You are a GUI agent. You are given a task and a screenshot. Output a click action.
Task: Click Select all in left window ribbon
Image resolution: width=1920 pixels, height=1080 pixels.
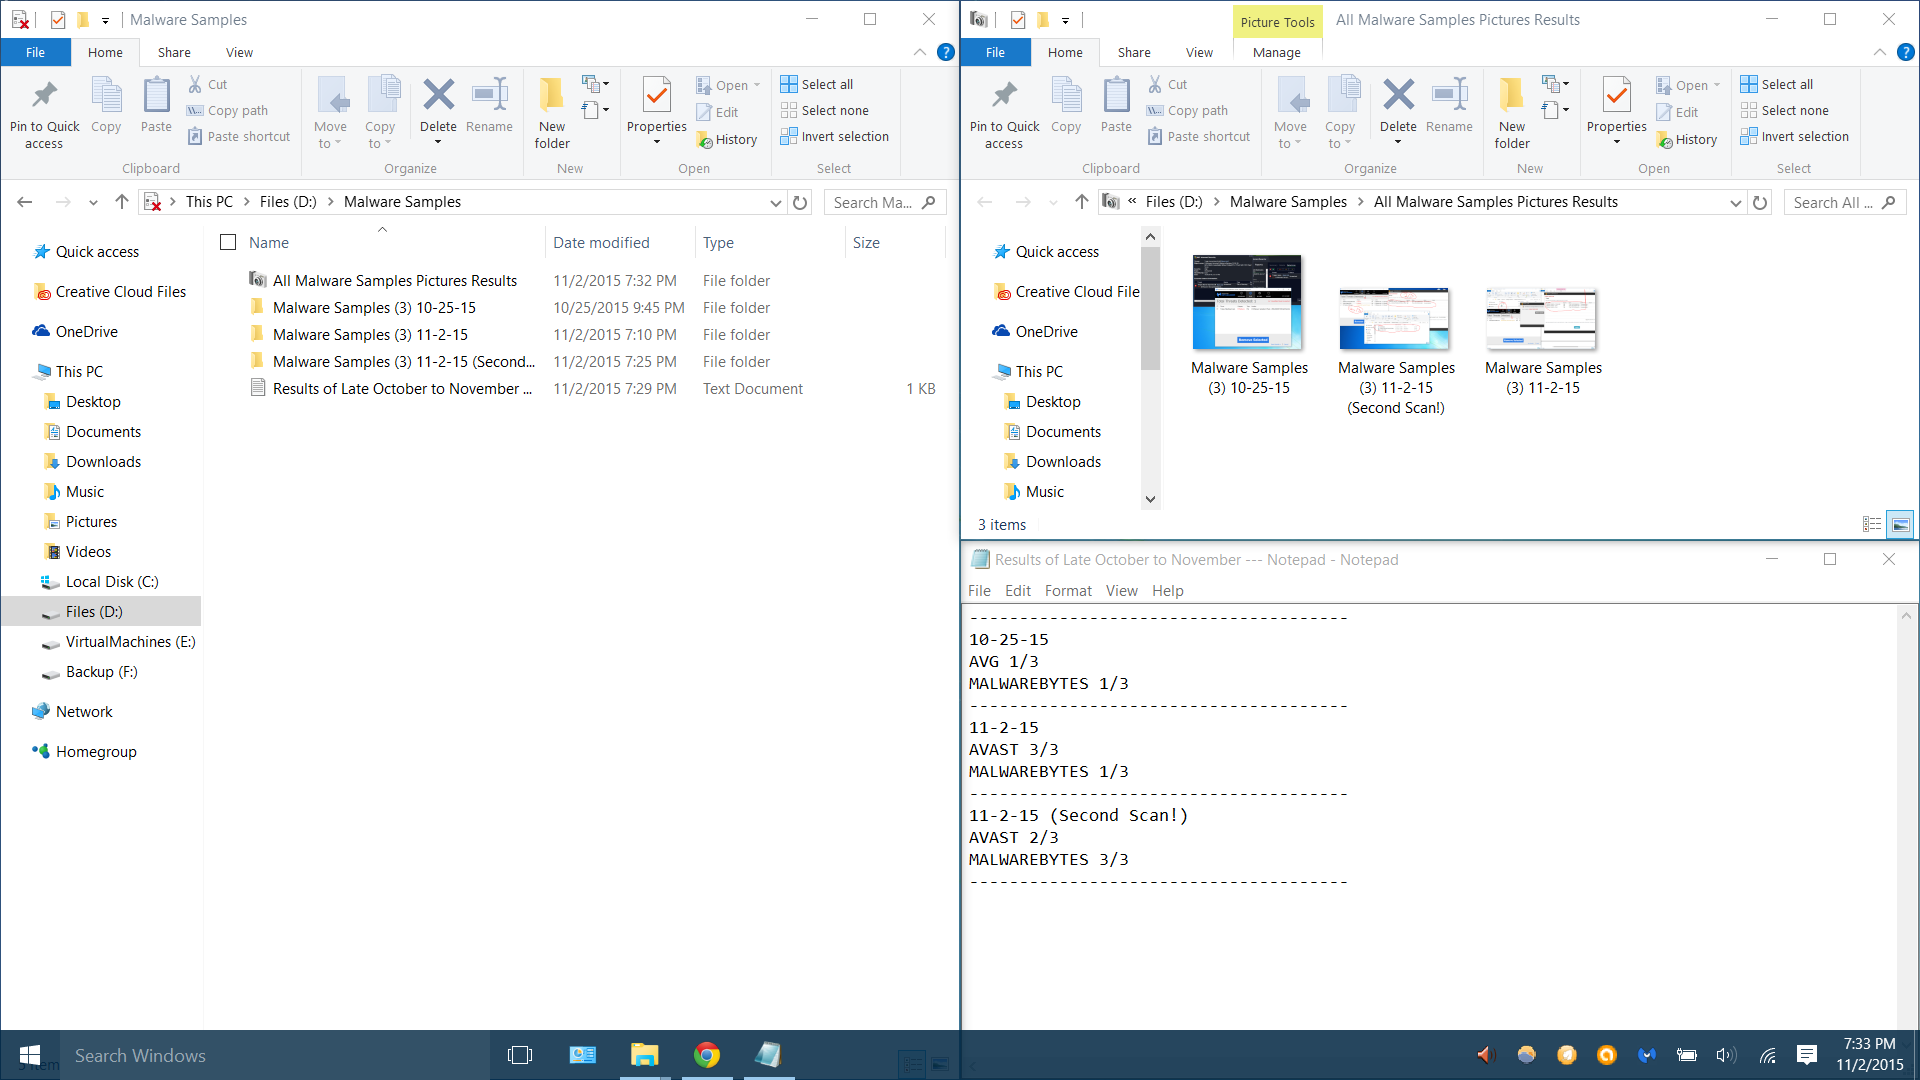pyautogui.click(x=817, y=84)
